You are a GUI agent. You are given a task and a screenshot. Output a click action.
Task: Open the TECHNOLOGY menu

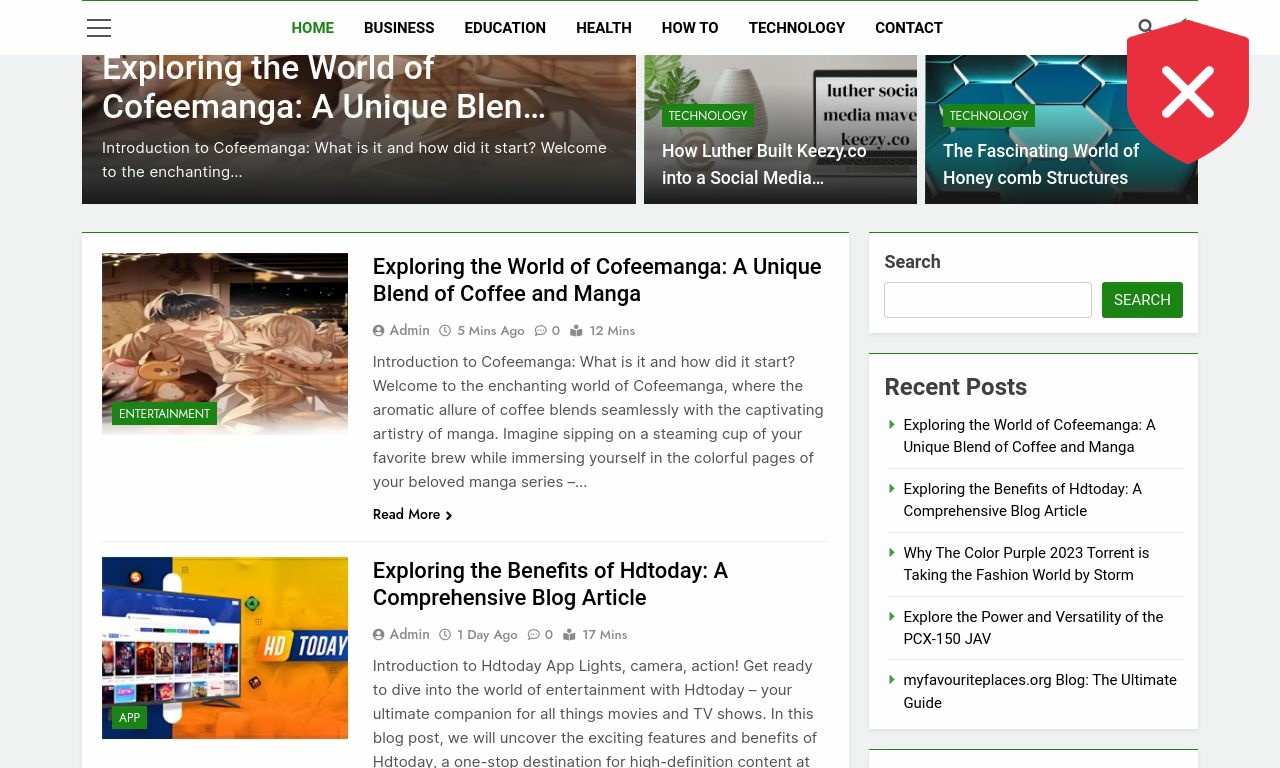pos(797,28)
